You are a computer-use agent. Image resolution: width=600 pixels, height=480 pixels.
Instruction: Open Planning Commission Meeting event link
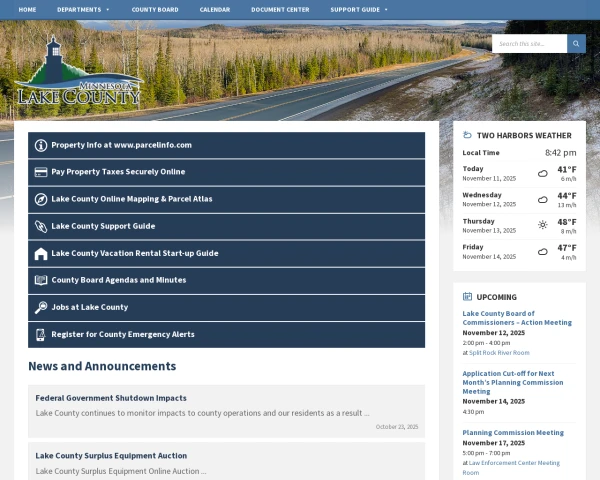(513, 433)
